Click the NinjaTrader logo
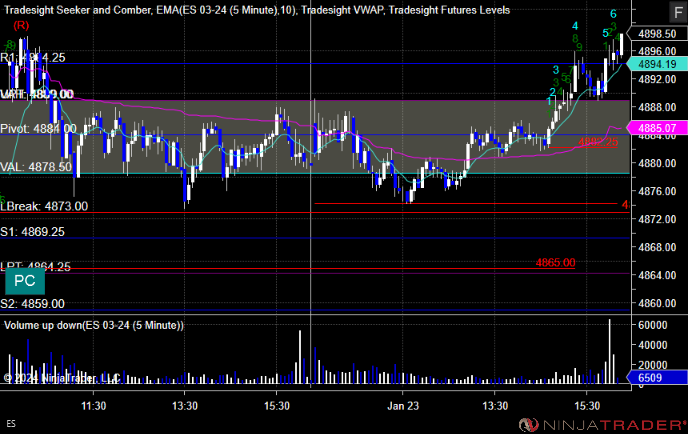Viewport: 688px width, 434px height. pos(602,425)
